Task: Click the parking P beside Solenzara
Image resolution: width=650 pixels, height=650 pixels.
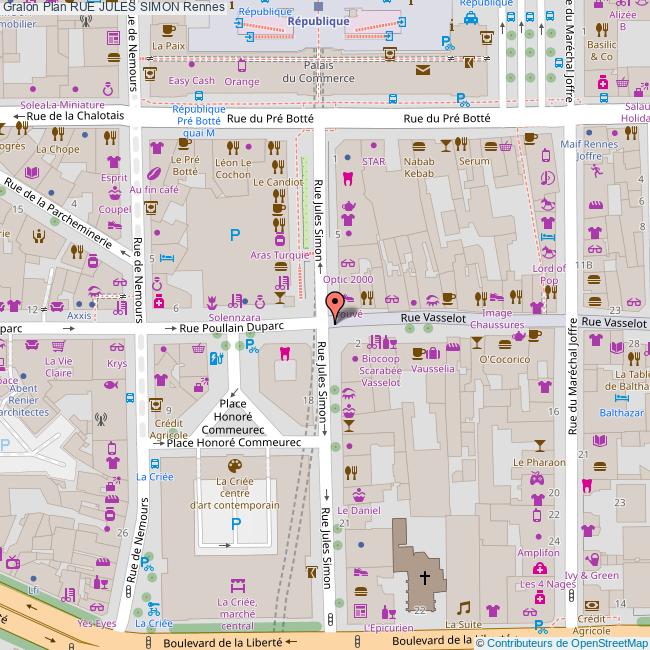Action: 235,236
